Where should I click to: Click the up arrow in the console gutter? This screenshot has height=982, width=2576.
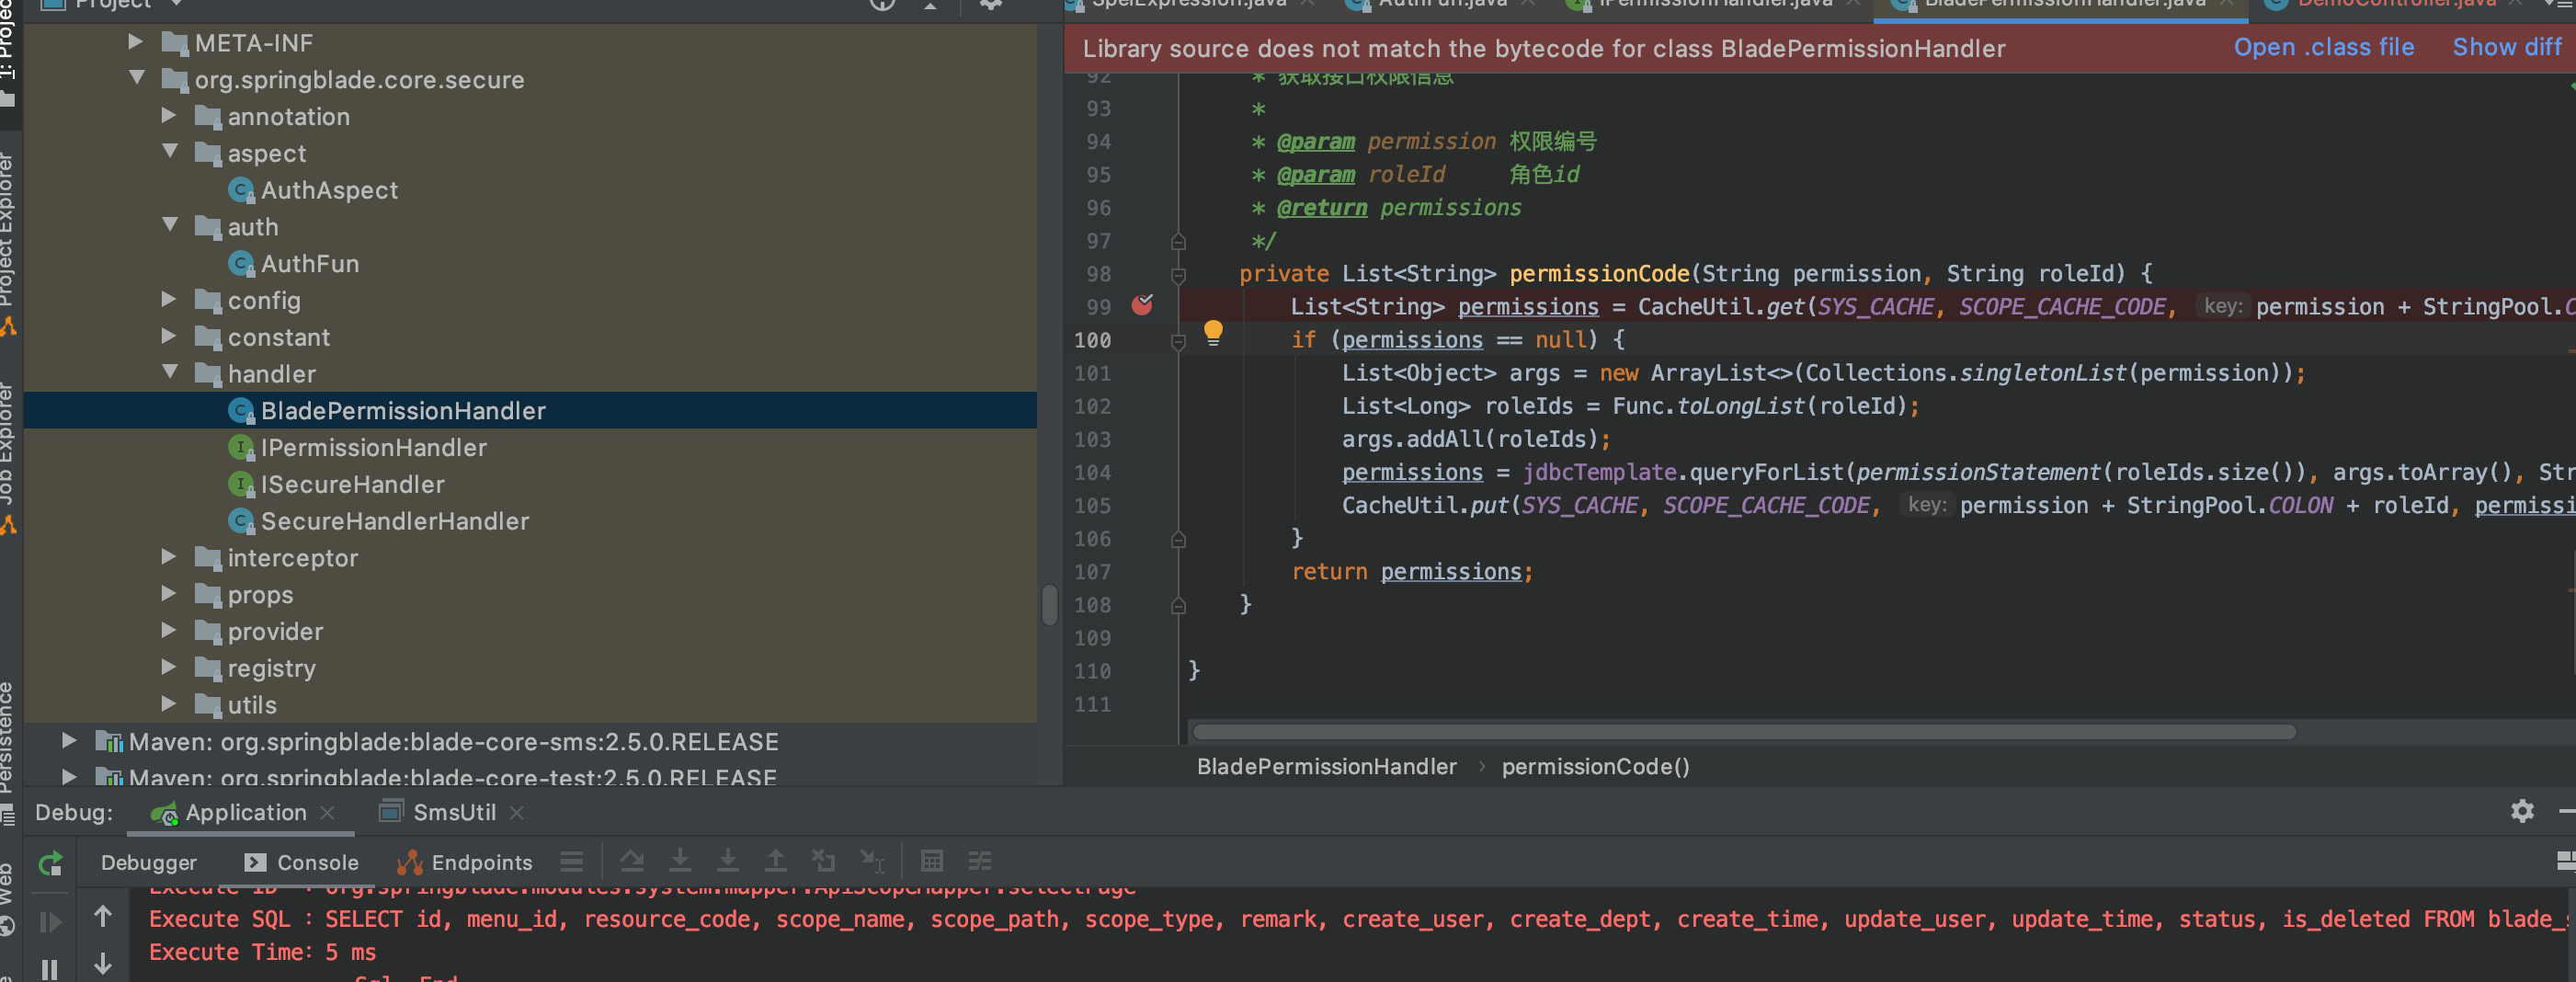click(103, 915)
